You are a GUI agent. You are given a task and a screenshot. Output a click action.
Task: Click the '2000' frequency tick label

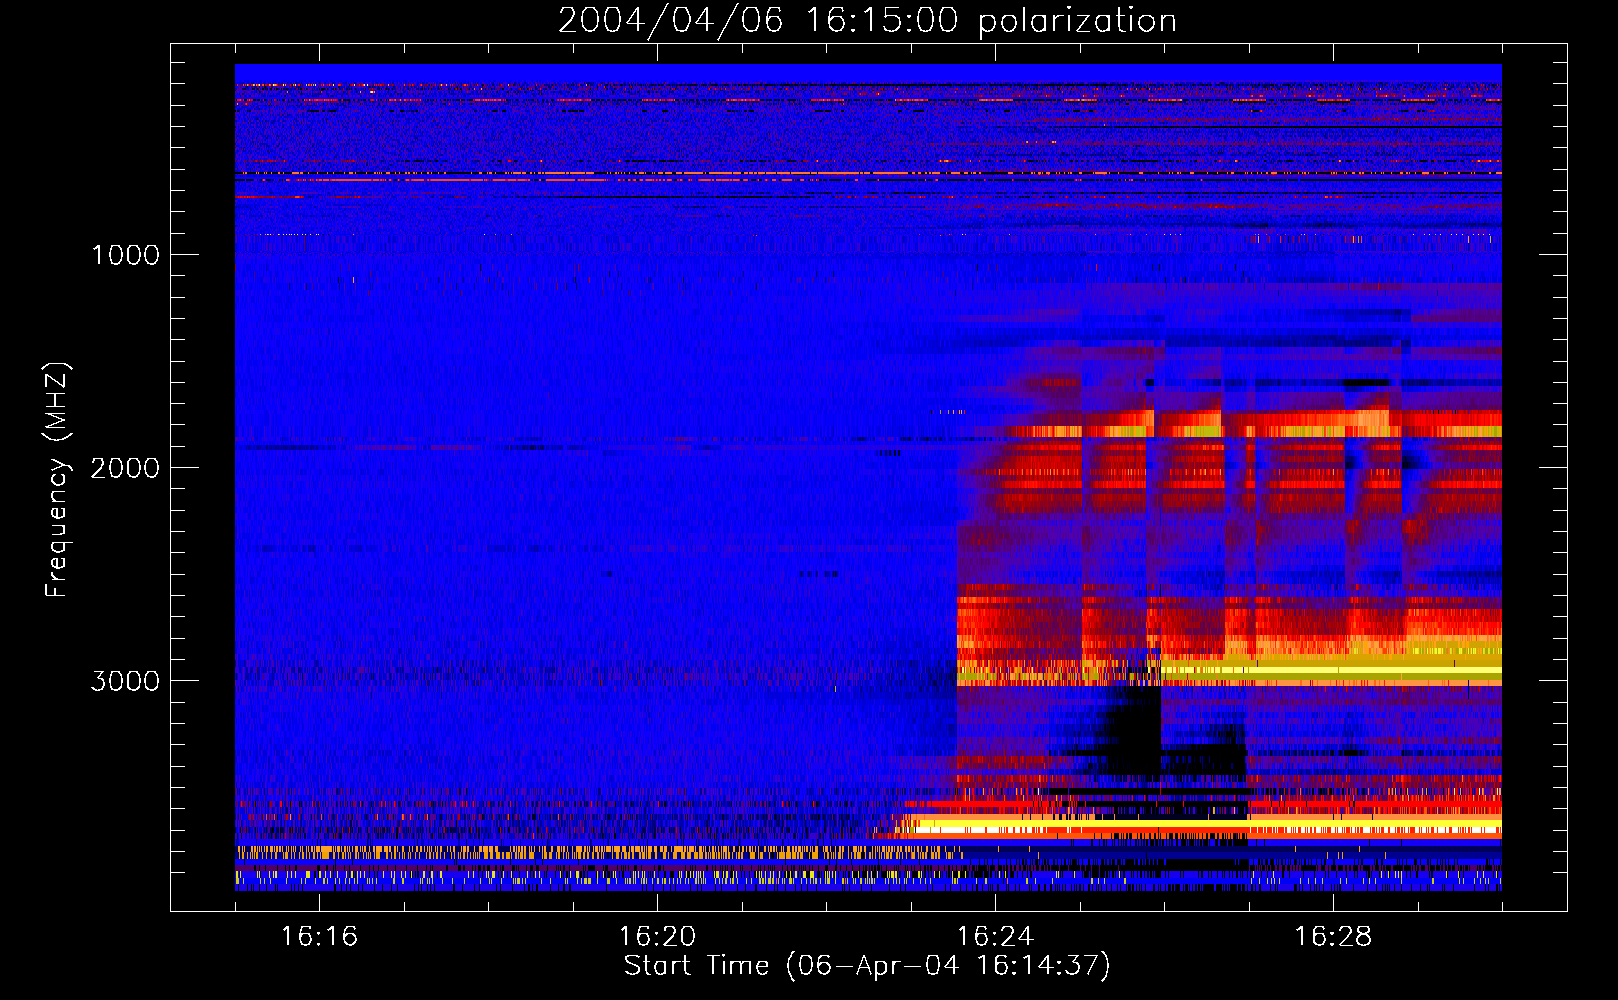125,468
